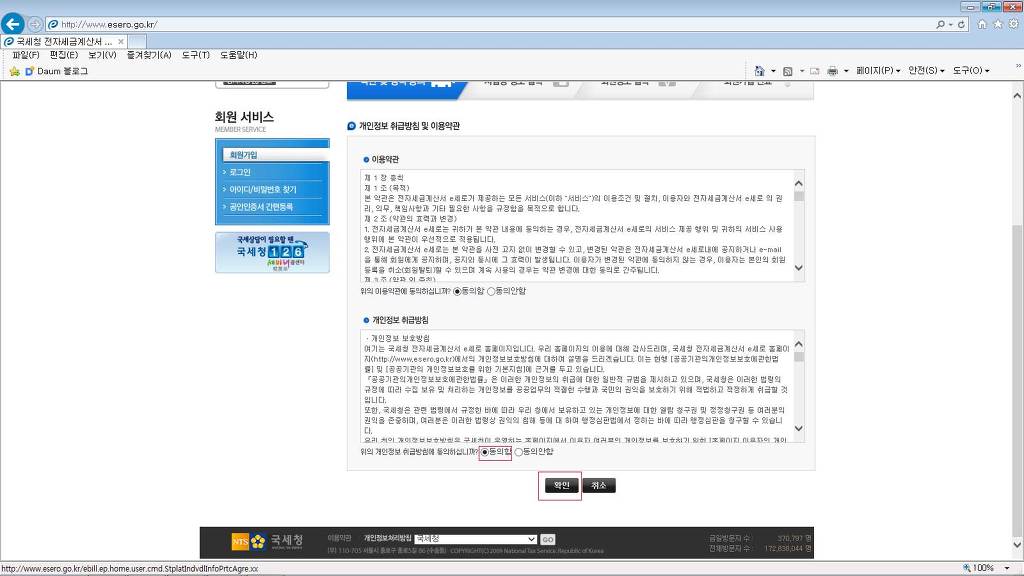The image size is (1024, 576).
Task: Open the 도구(T) menu
Action: 195,55
